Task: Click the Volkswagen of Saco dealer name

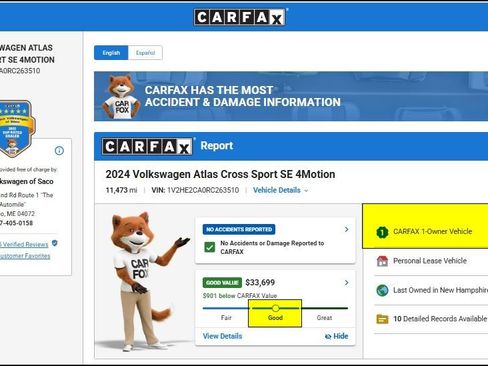Action: point(27,181)
